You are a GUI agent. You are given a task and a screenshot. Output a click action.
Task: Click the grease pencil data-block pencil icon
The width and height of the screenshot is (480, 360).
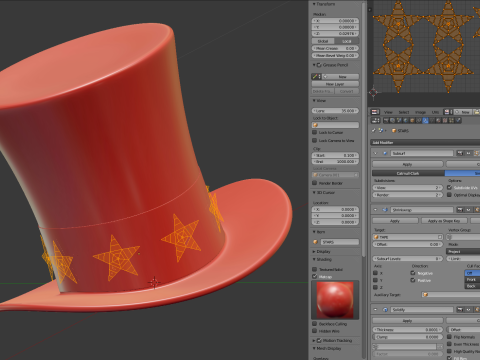coord(315,77)
